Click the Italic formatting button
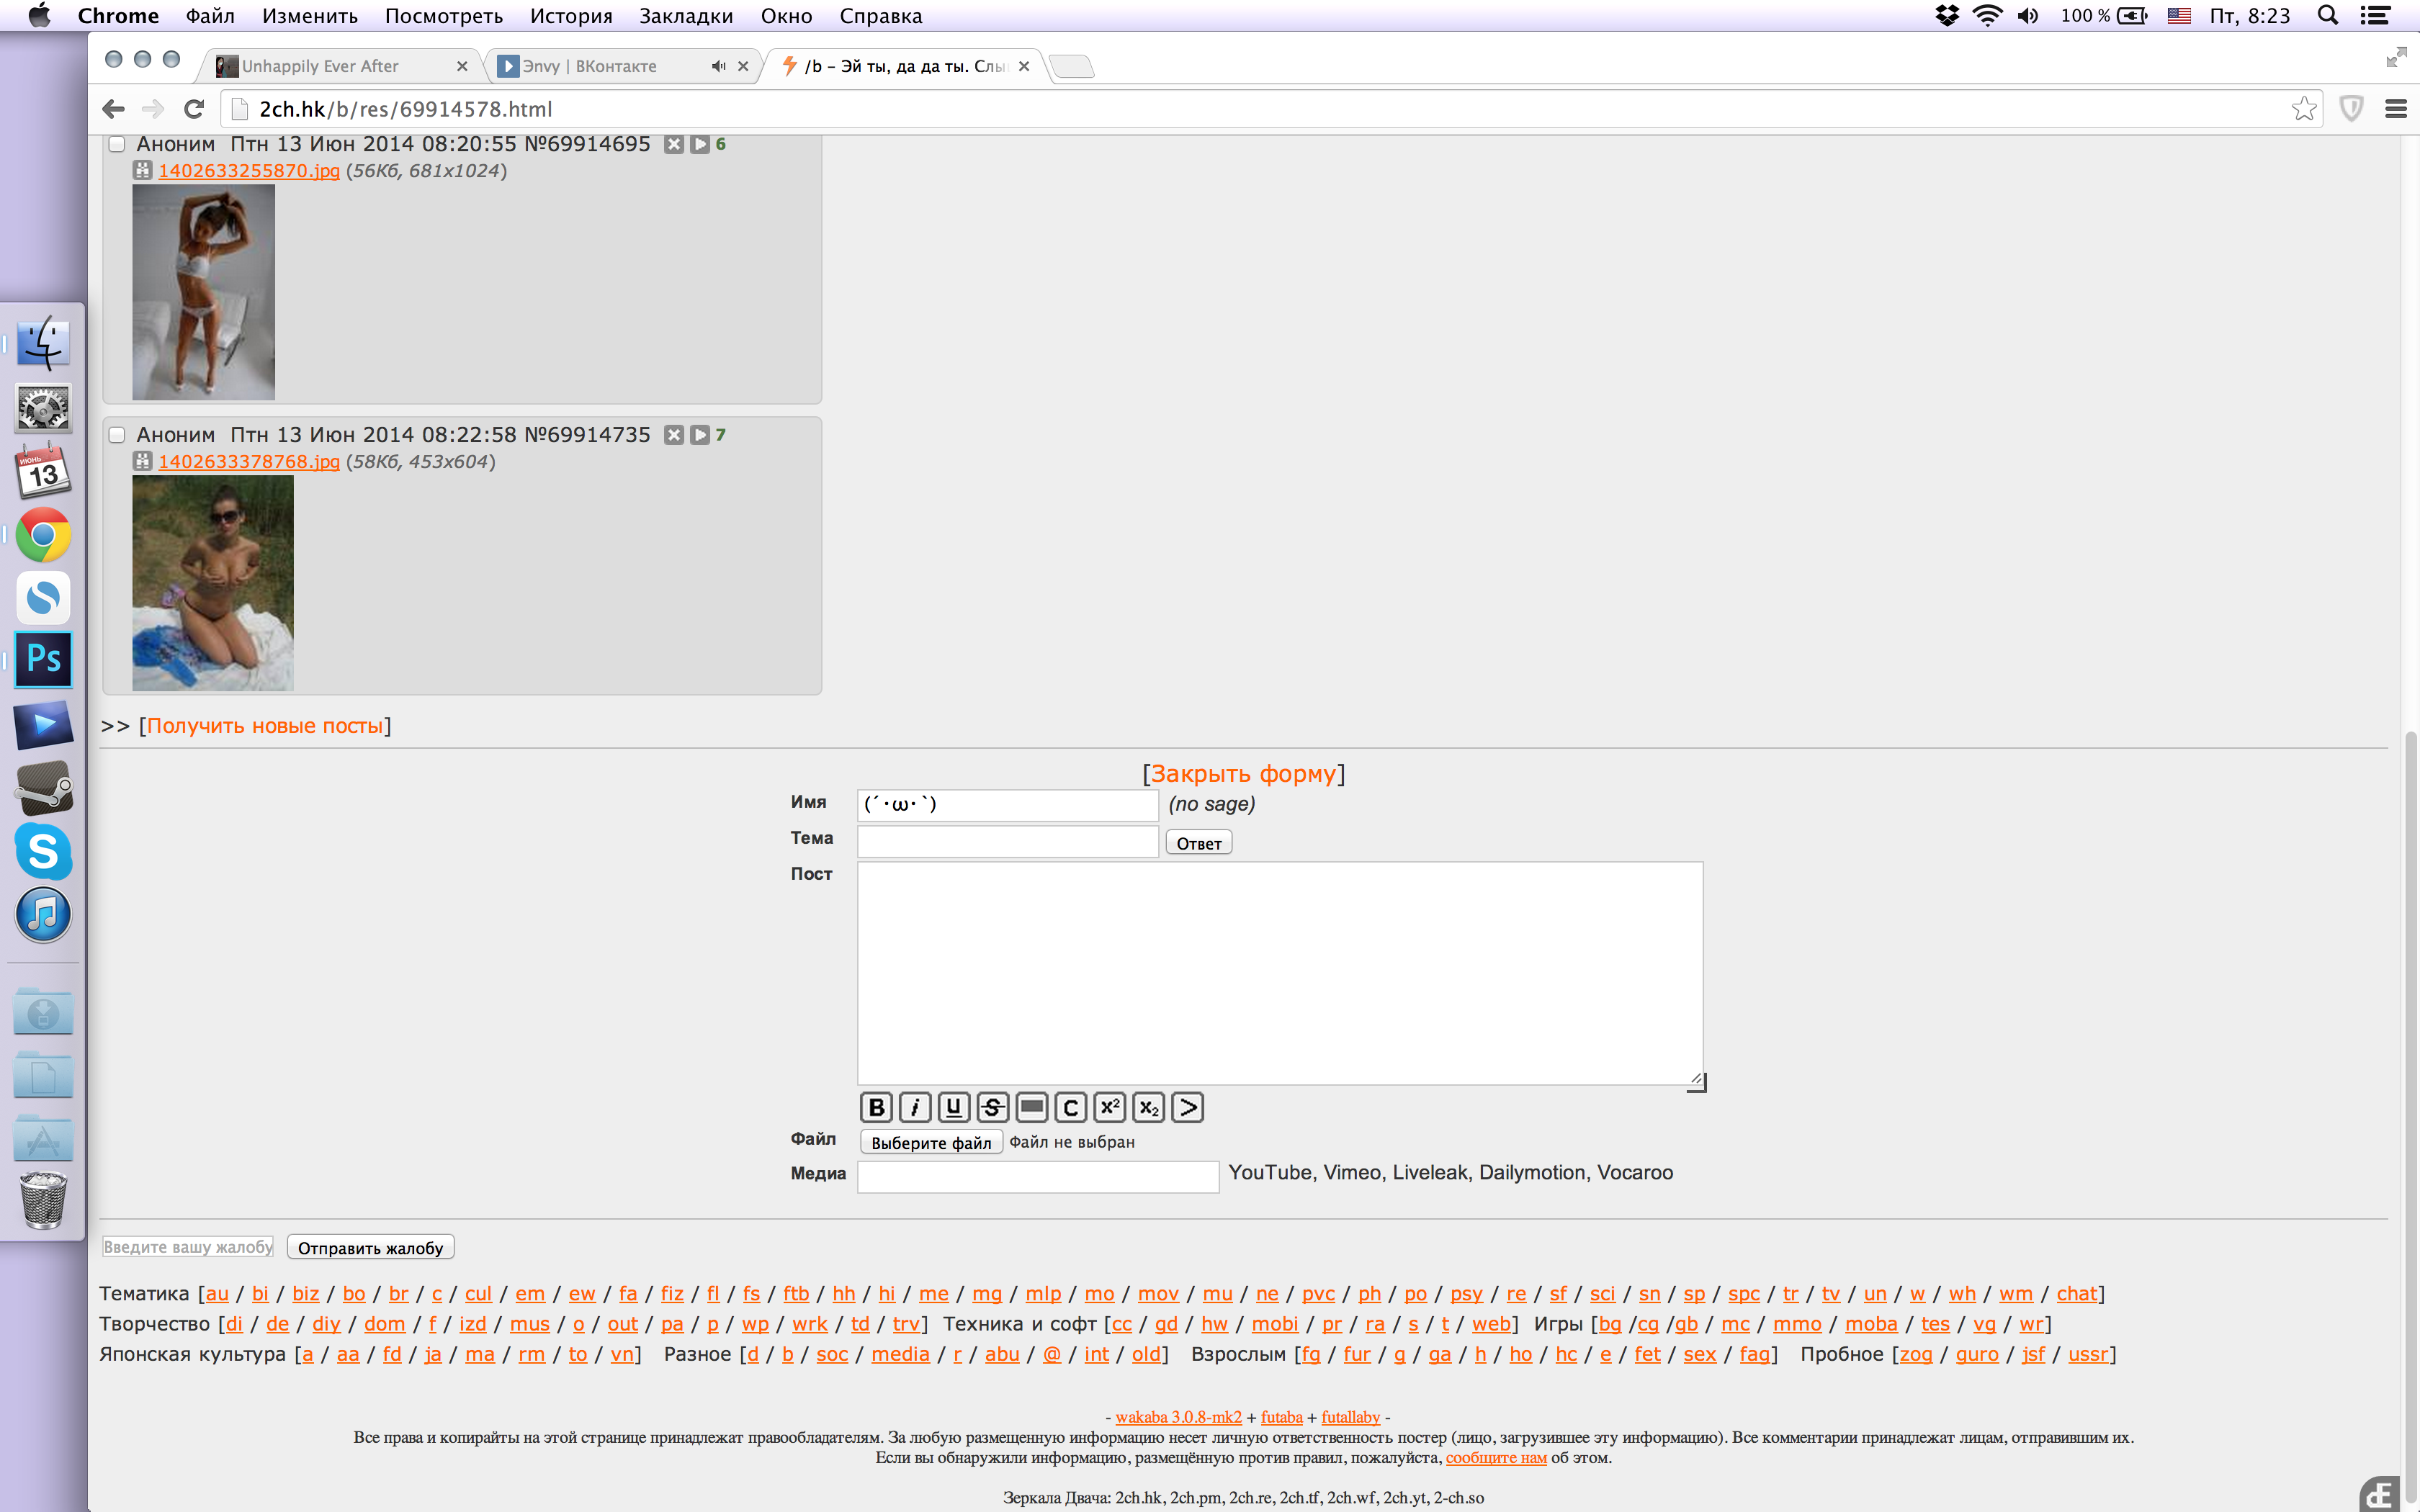 914,1107
